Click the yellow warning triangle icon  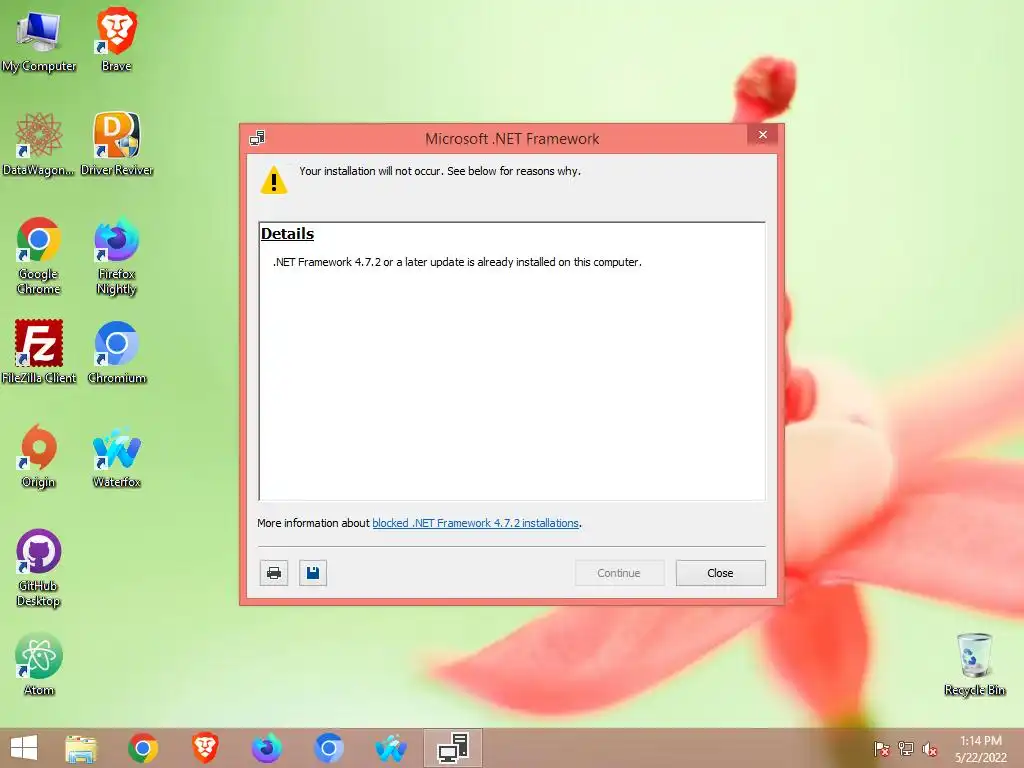coord(274,180)
